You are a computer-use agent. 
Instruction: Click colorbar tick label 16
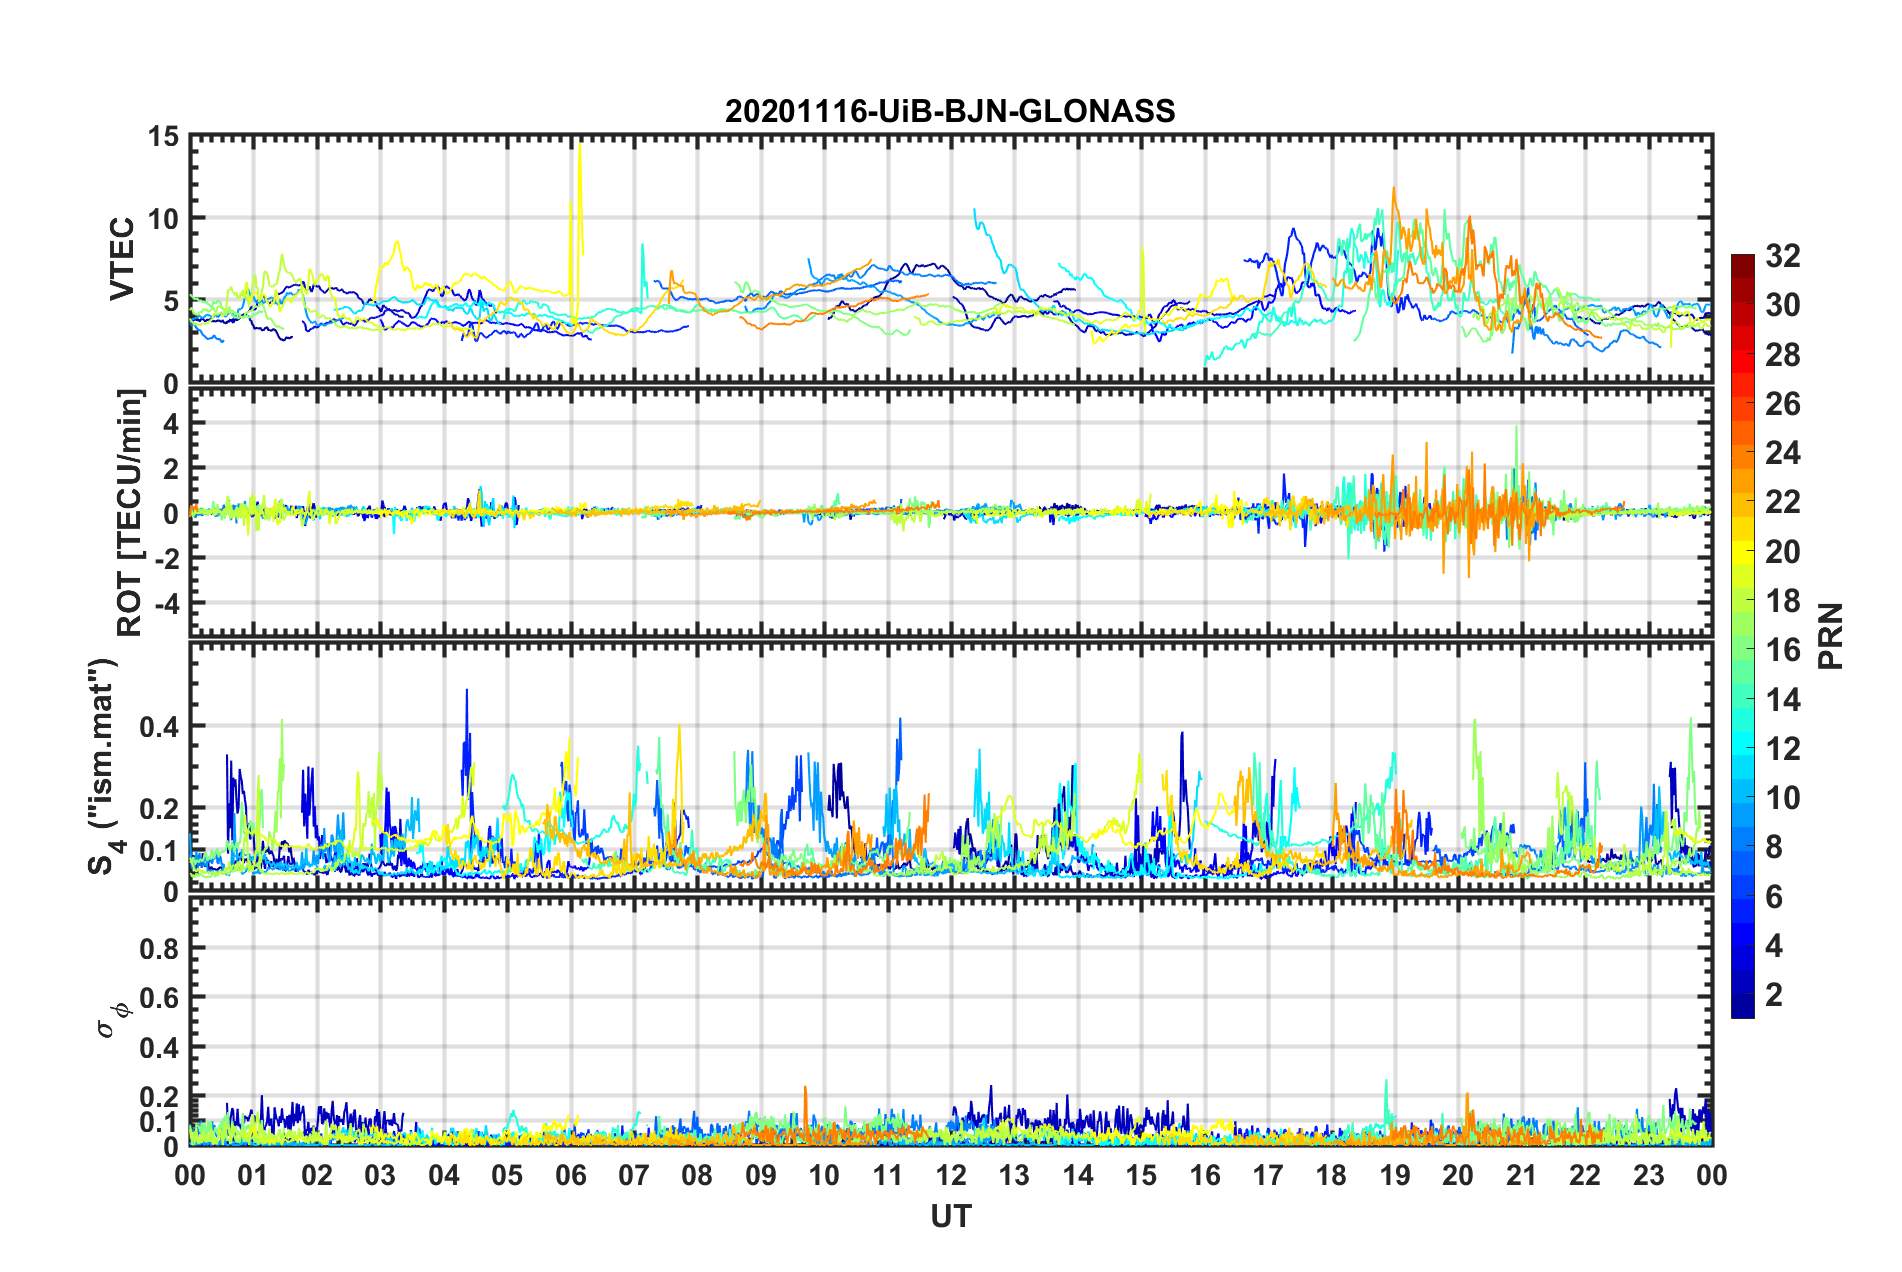tap(1782, 650)
